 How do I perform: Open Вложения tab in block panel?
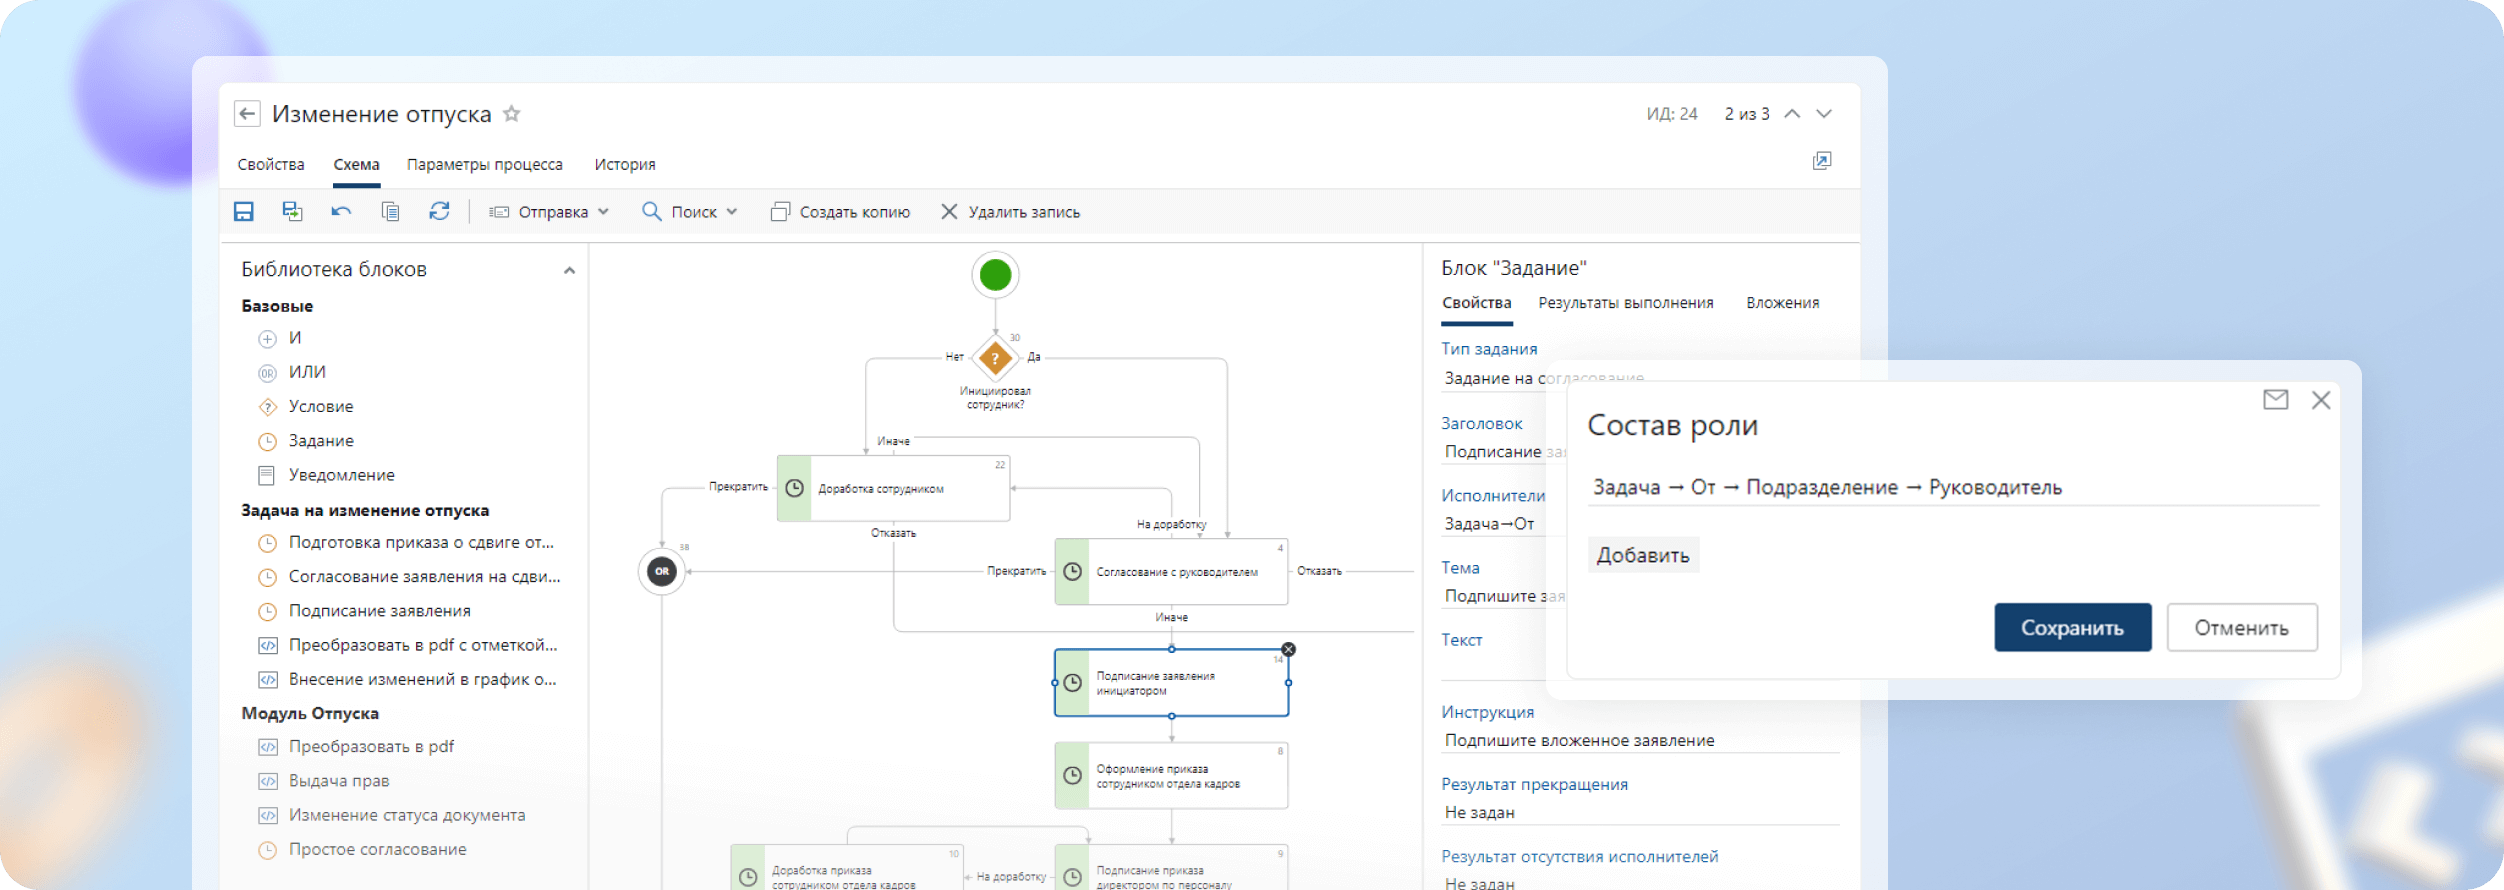(1783, 303)
